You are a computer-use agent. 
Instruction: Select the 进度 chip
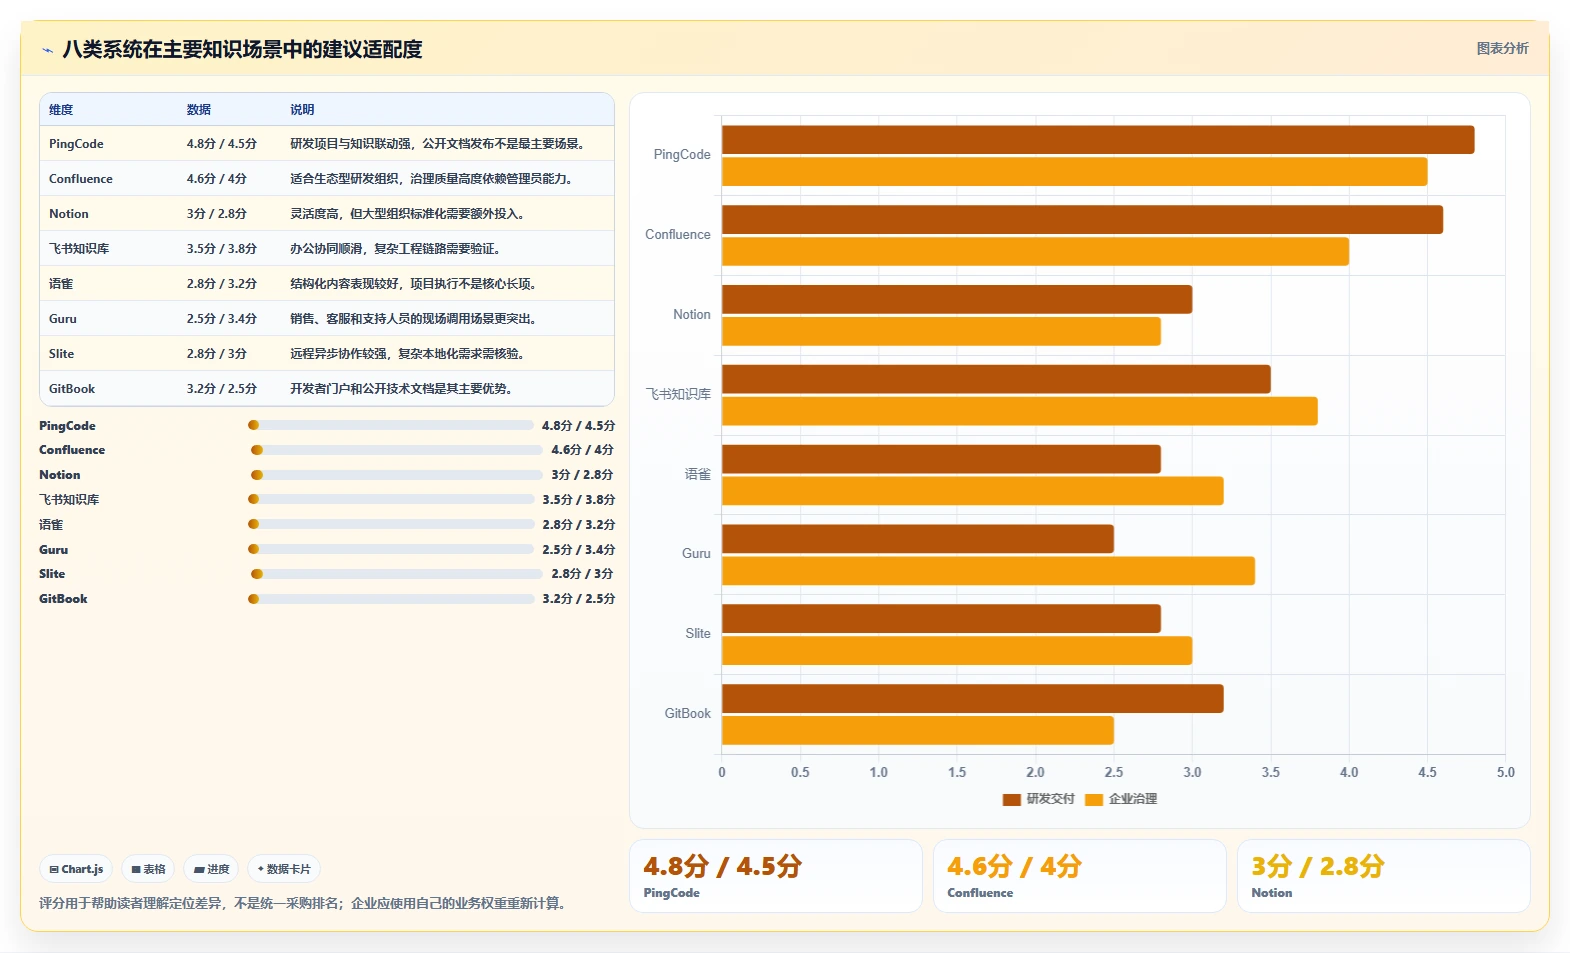[x=212, y=869]
